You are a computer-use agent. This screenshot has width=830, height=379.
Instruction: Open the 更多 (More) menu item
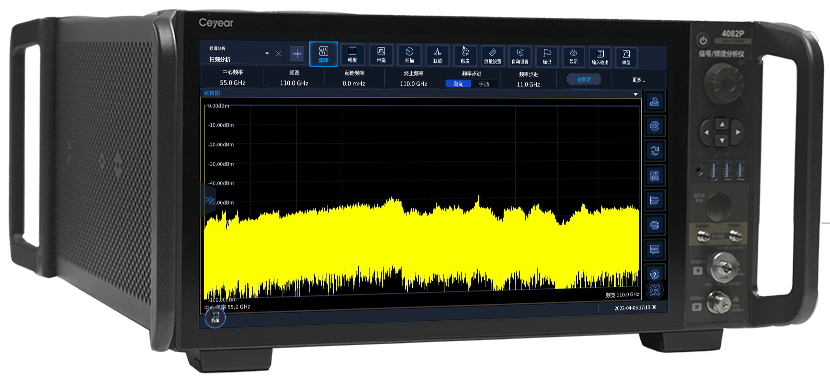point(638,80)
